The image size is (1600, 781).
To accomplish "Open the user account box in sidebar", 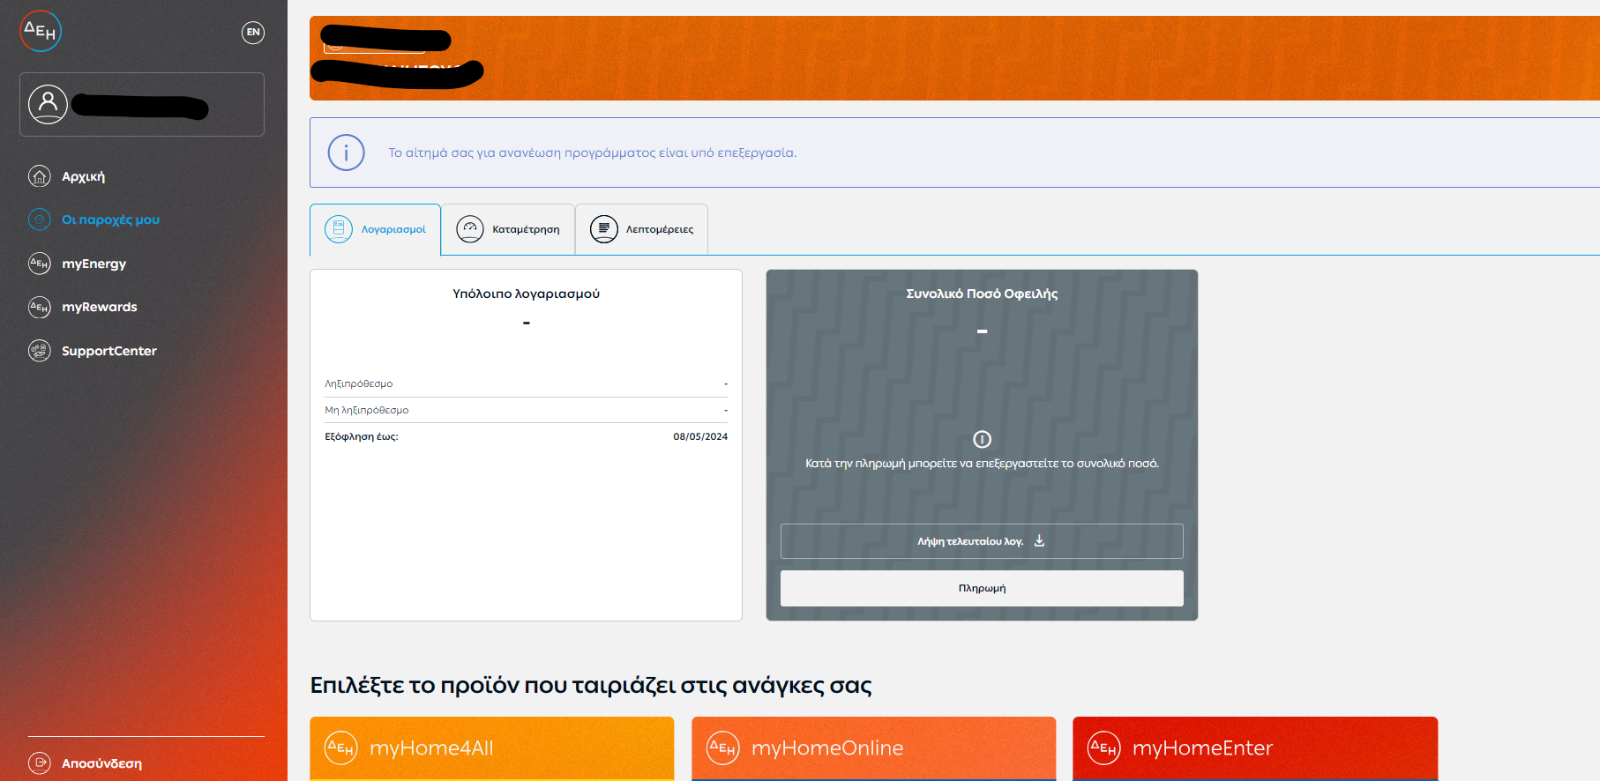I will (142, 104).
